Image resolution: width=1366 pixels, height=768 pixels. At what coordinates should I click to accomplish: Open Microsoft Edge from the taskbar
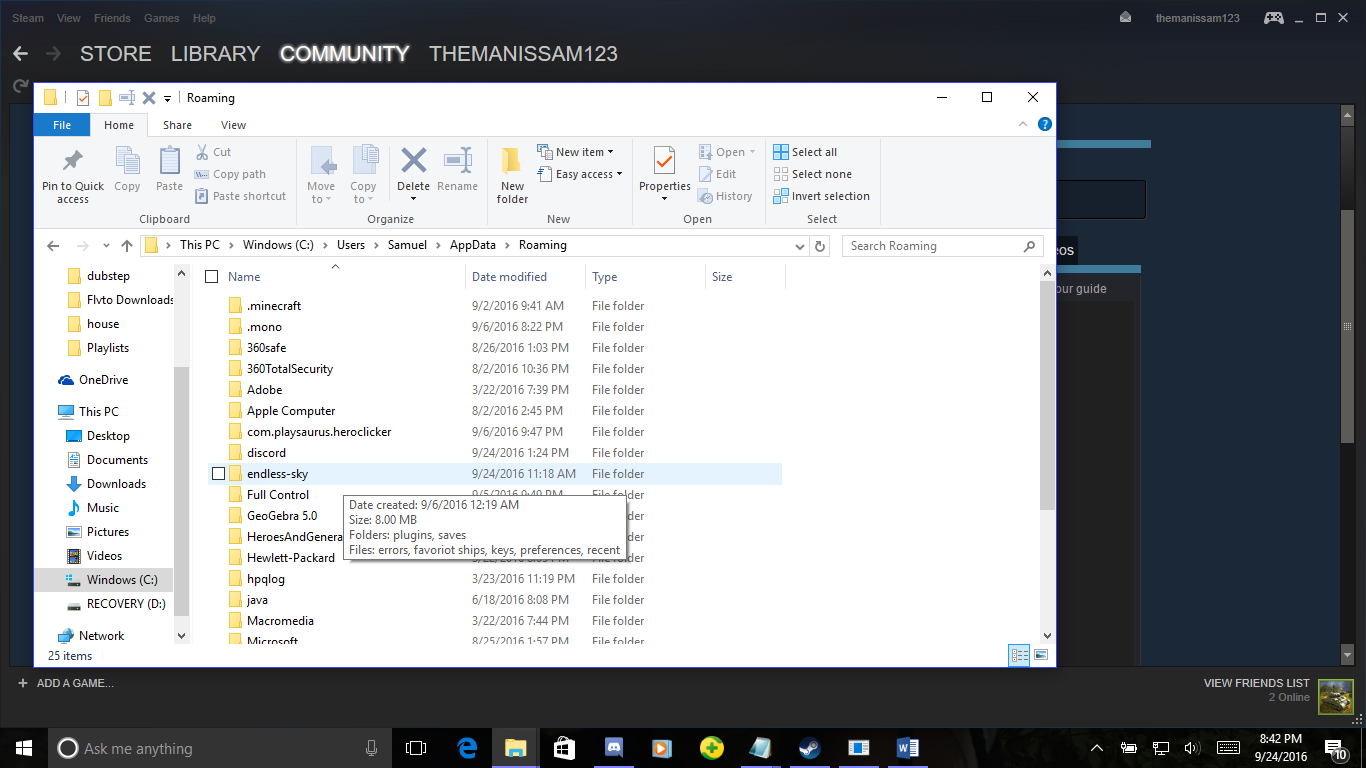467,748
